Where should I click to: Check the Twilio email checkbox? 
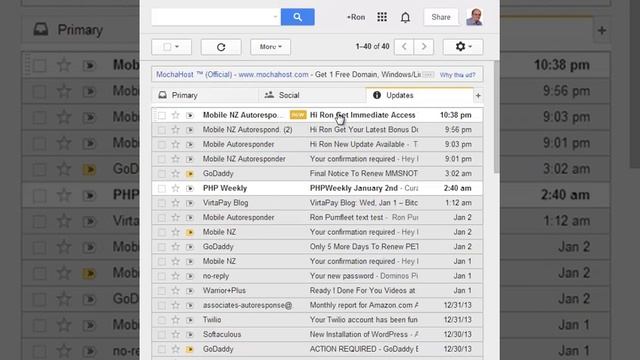pyautogui.click(x=162, y=320)
